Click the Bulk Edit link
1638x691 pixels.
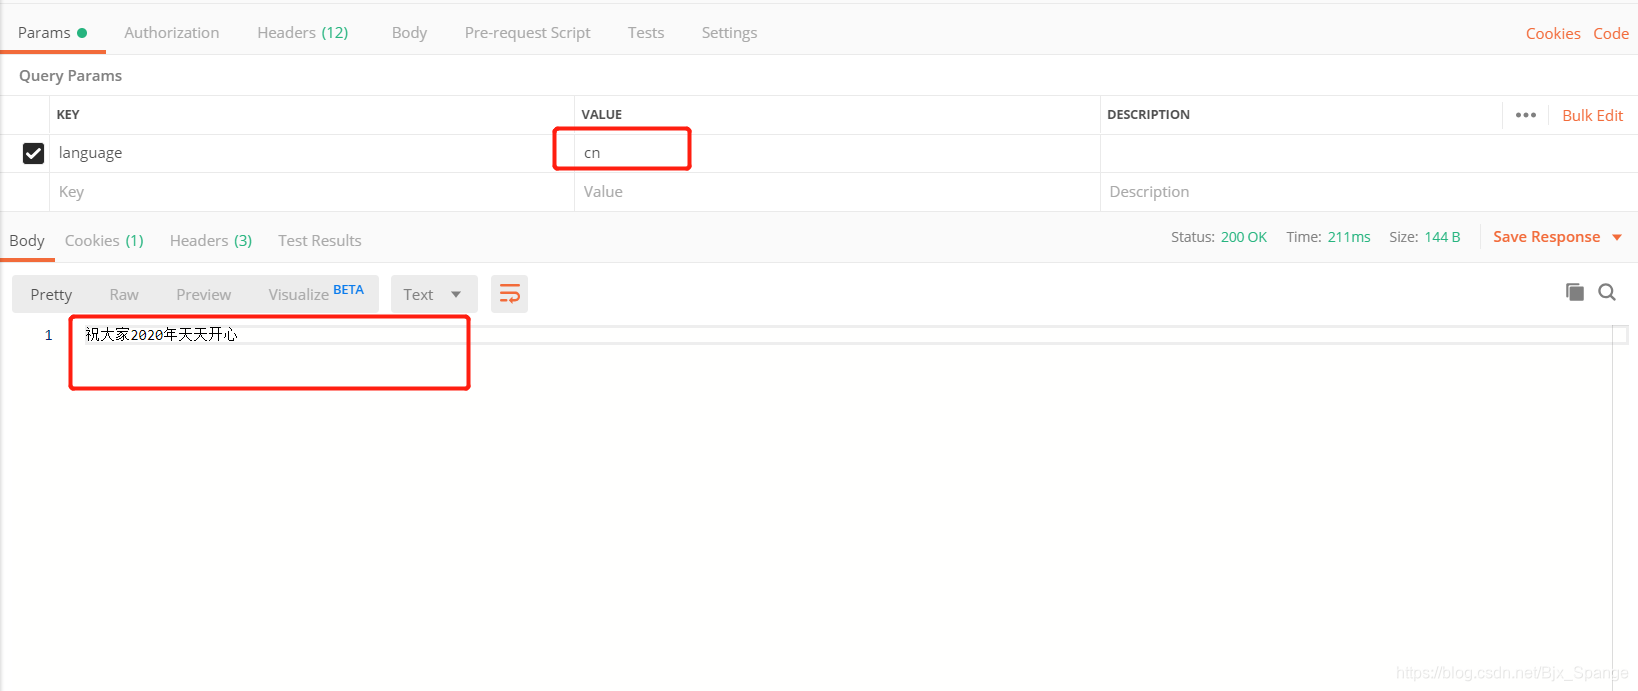pyautogui.click(x=1592, y=115)
